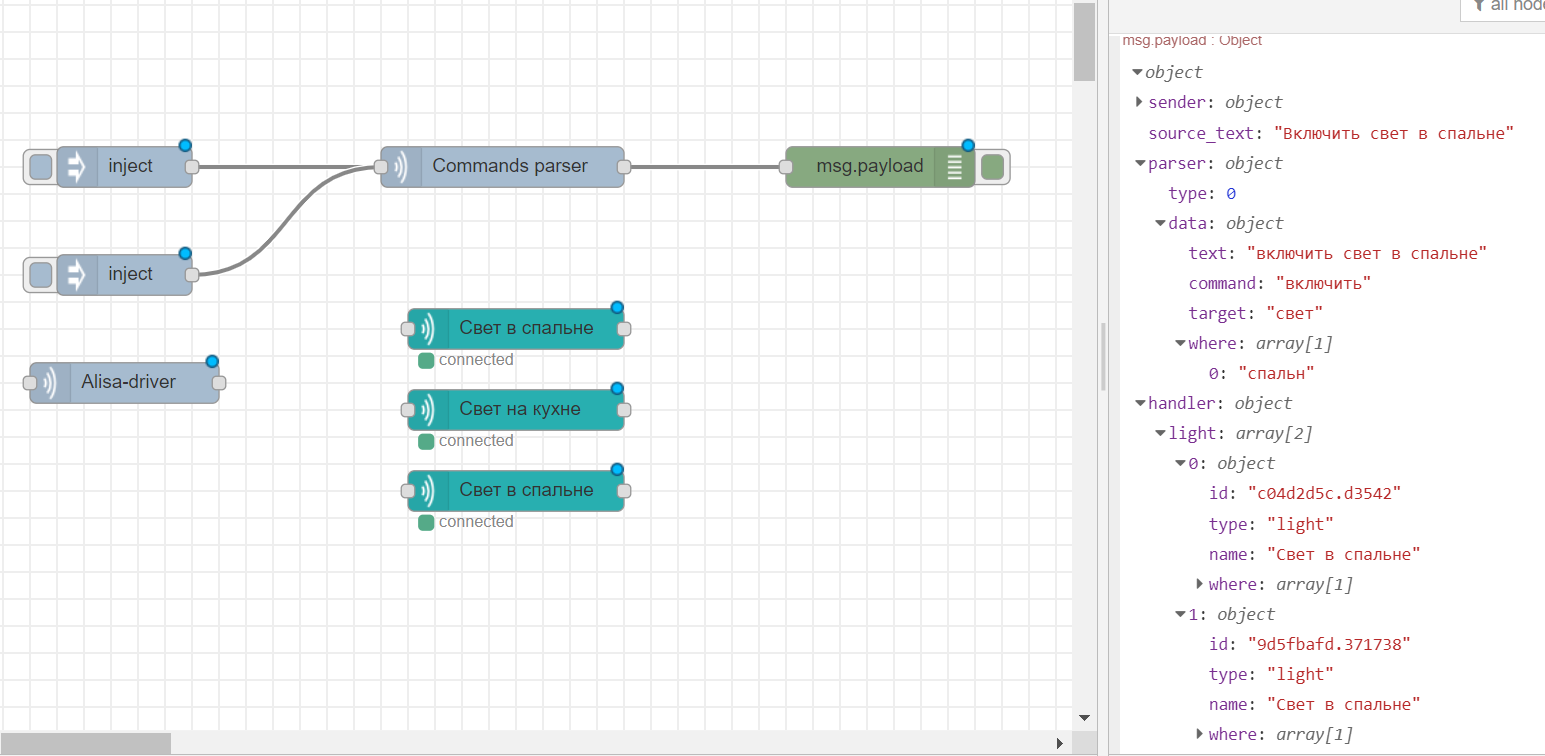The image size is (1545, 756).
Task: Collapse the handler object
Action: pyautogui.click(x=1140, y=403)
